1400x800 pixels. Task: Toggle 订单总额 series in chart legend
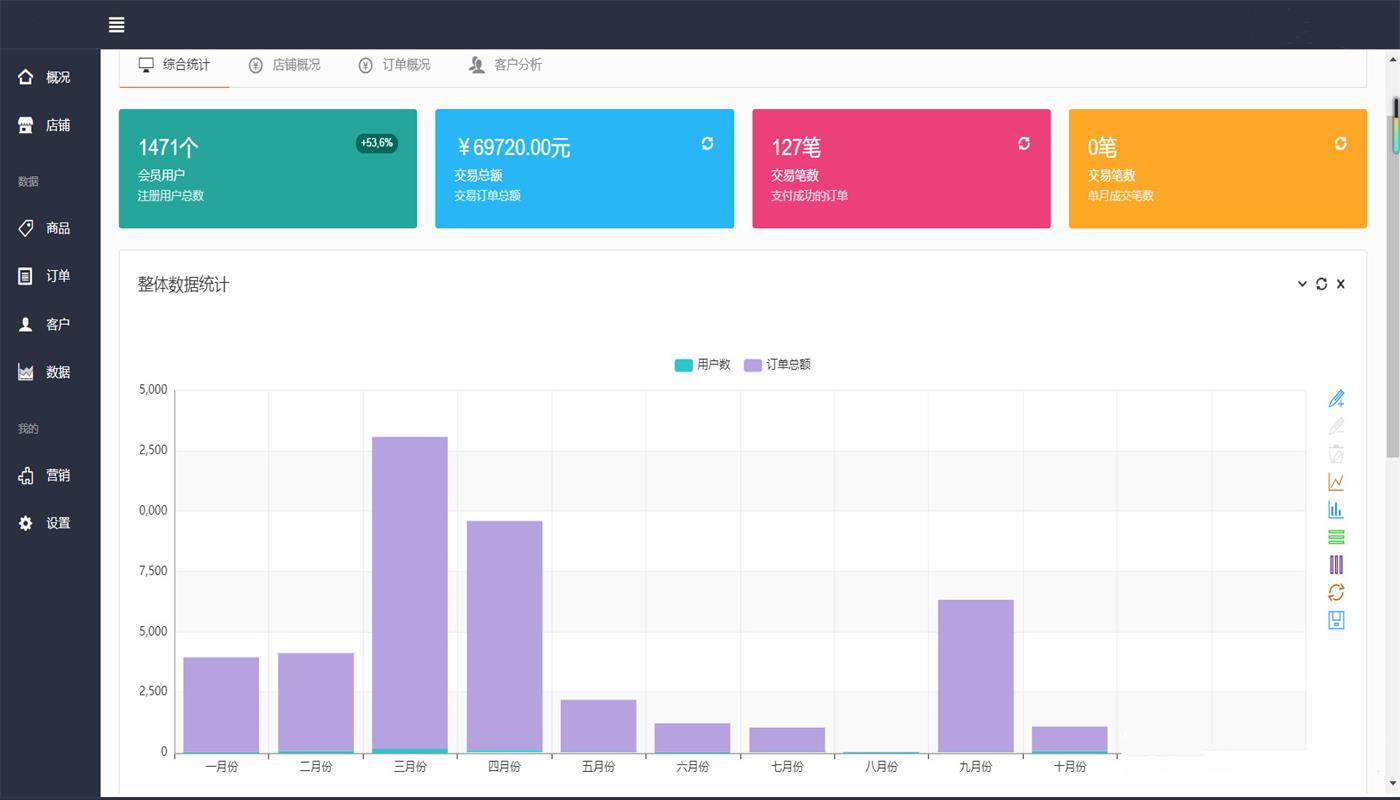point(777,365)
